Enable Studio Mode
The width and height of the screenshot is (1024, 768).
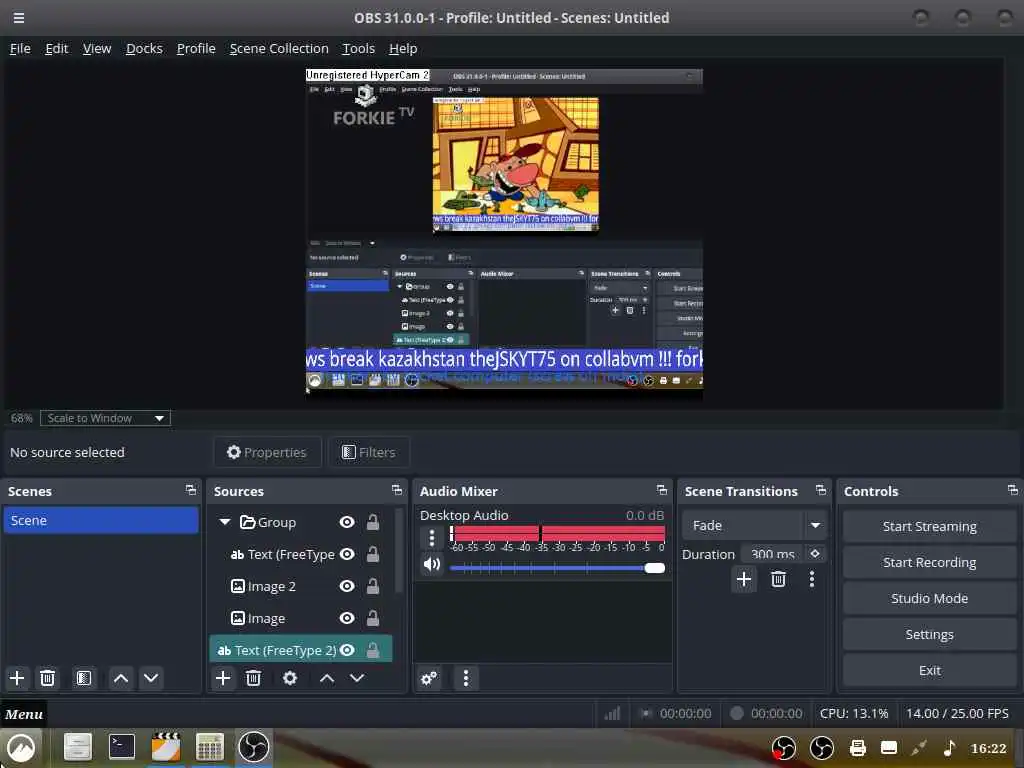(929, 598)
